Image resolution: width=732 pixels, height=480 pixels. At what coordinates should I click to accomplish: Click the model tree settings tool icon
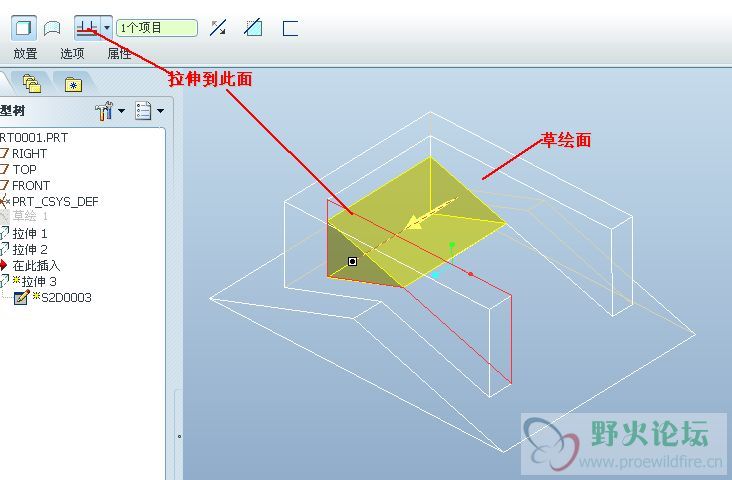(104, 111)
